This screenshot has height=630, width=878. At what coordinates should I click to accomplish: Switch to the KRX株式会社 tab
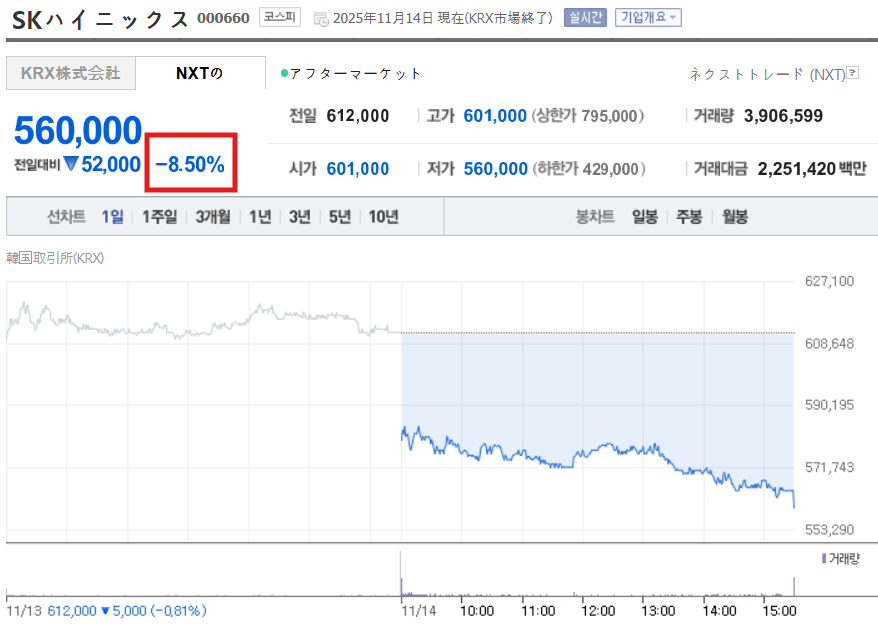pyautogui.click(x=70, y=73)
